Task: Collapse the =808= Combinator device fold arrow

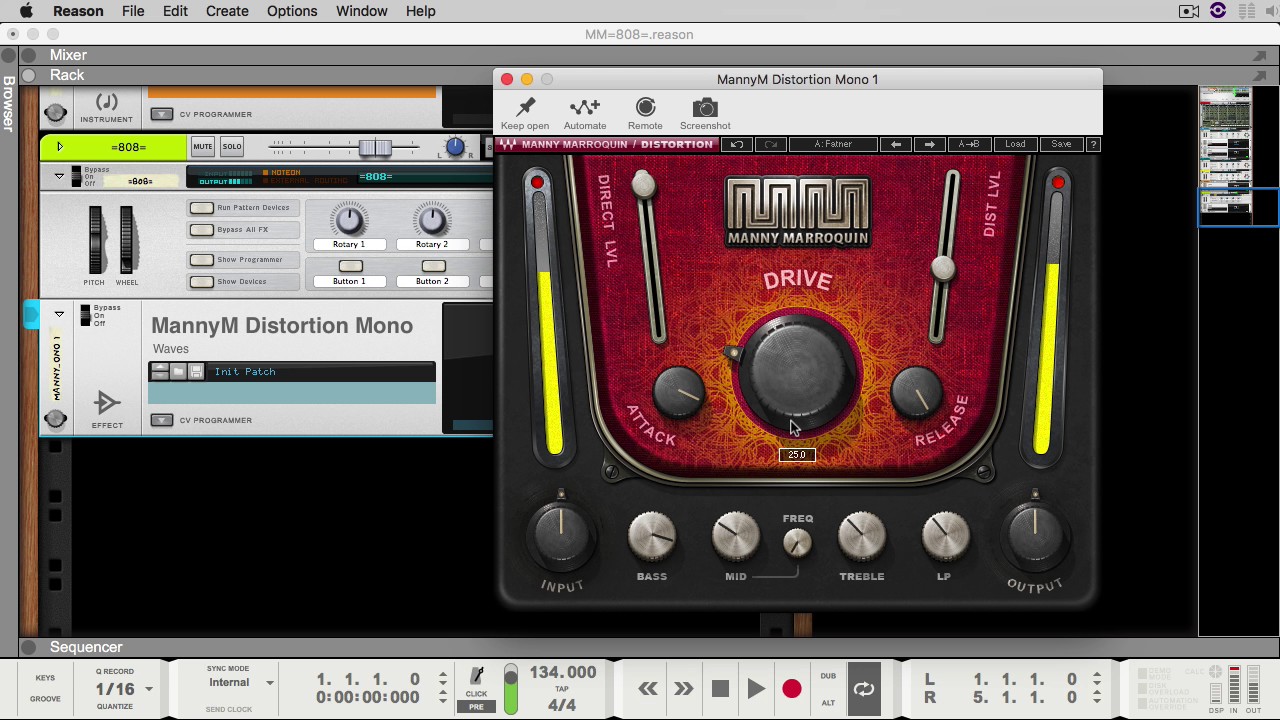Action: pos(59,176)
